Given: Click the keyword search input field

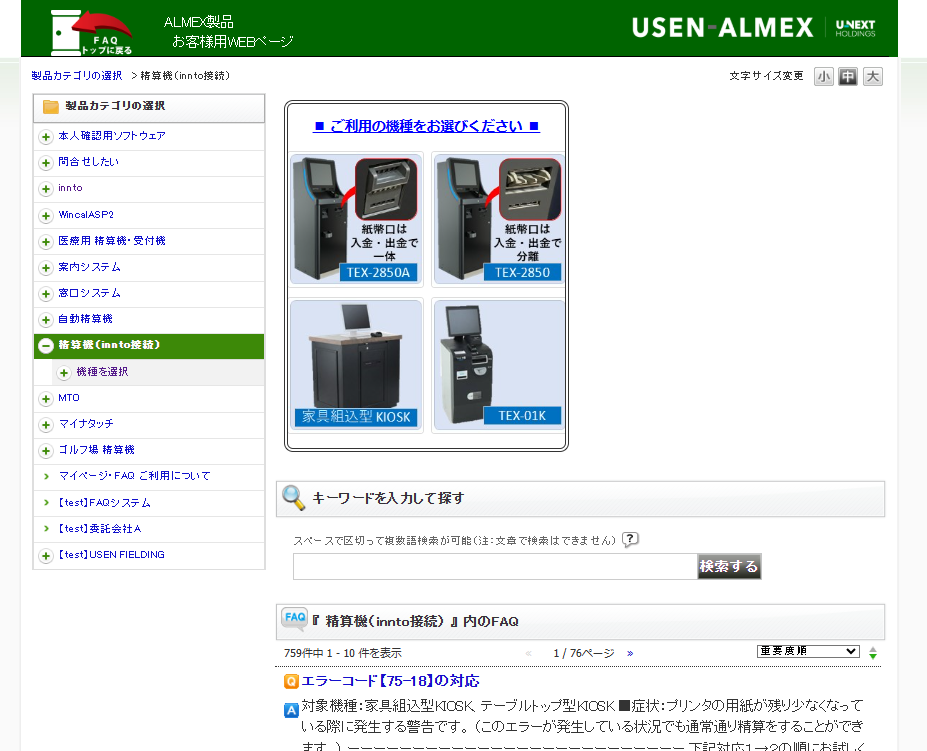Looking at the screenshot, I should [495, 567].
